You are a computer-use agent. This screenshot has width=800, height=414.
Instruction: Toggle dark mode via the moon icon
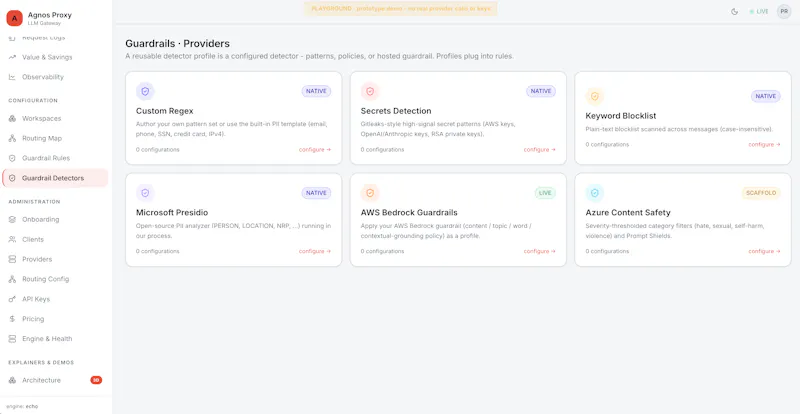pyautogui.click(x=735, y=11)
